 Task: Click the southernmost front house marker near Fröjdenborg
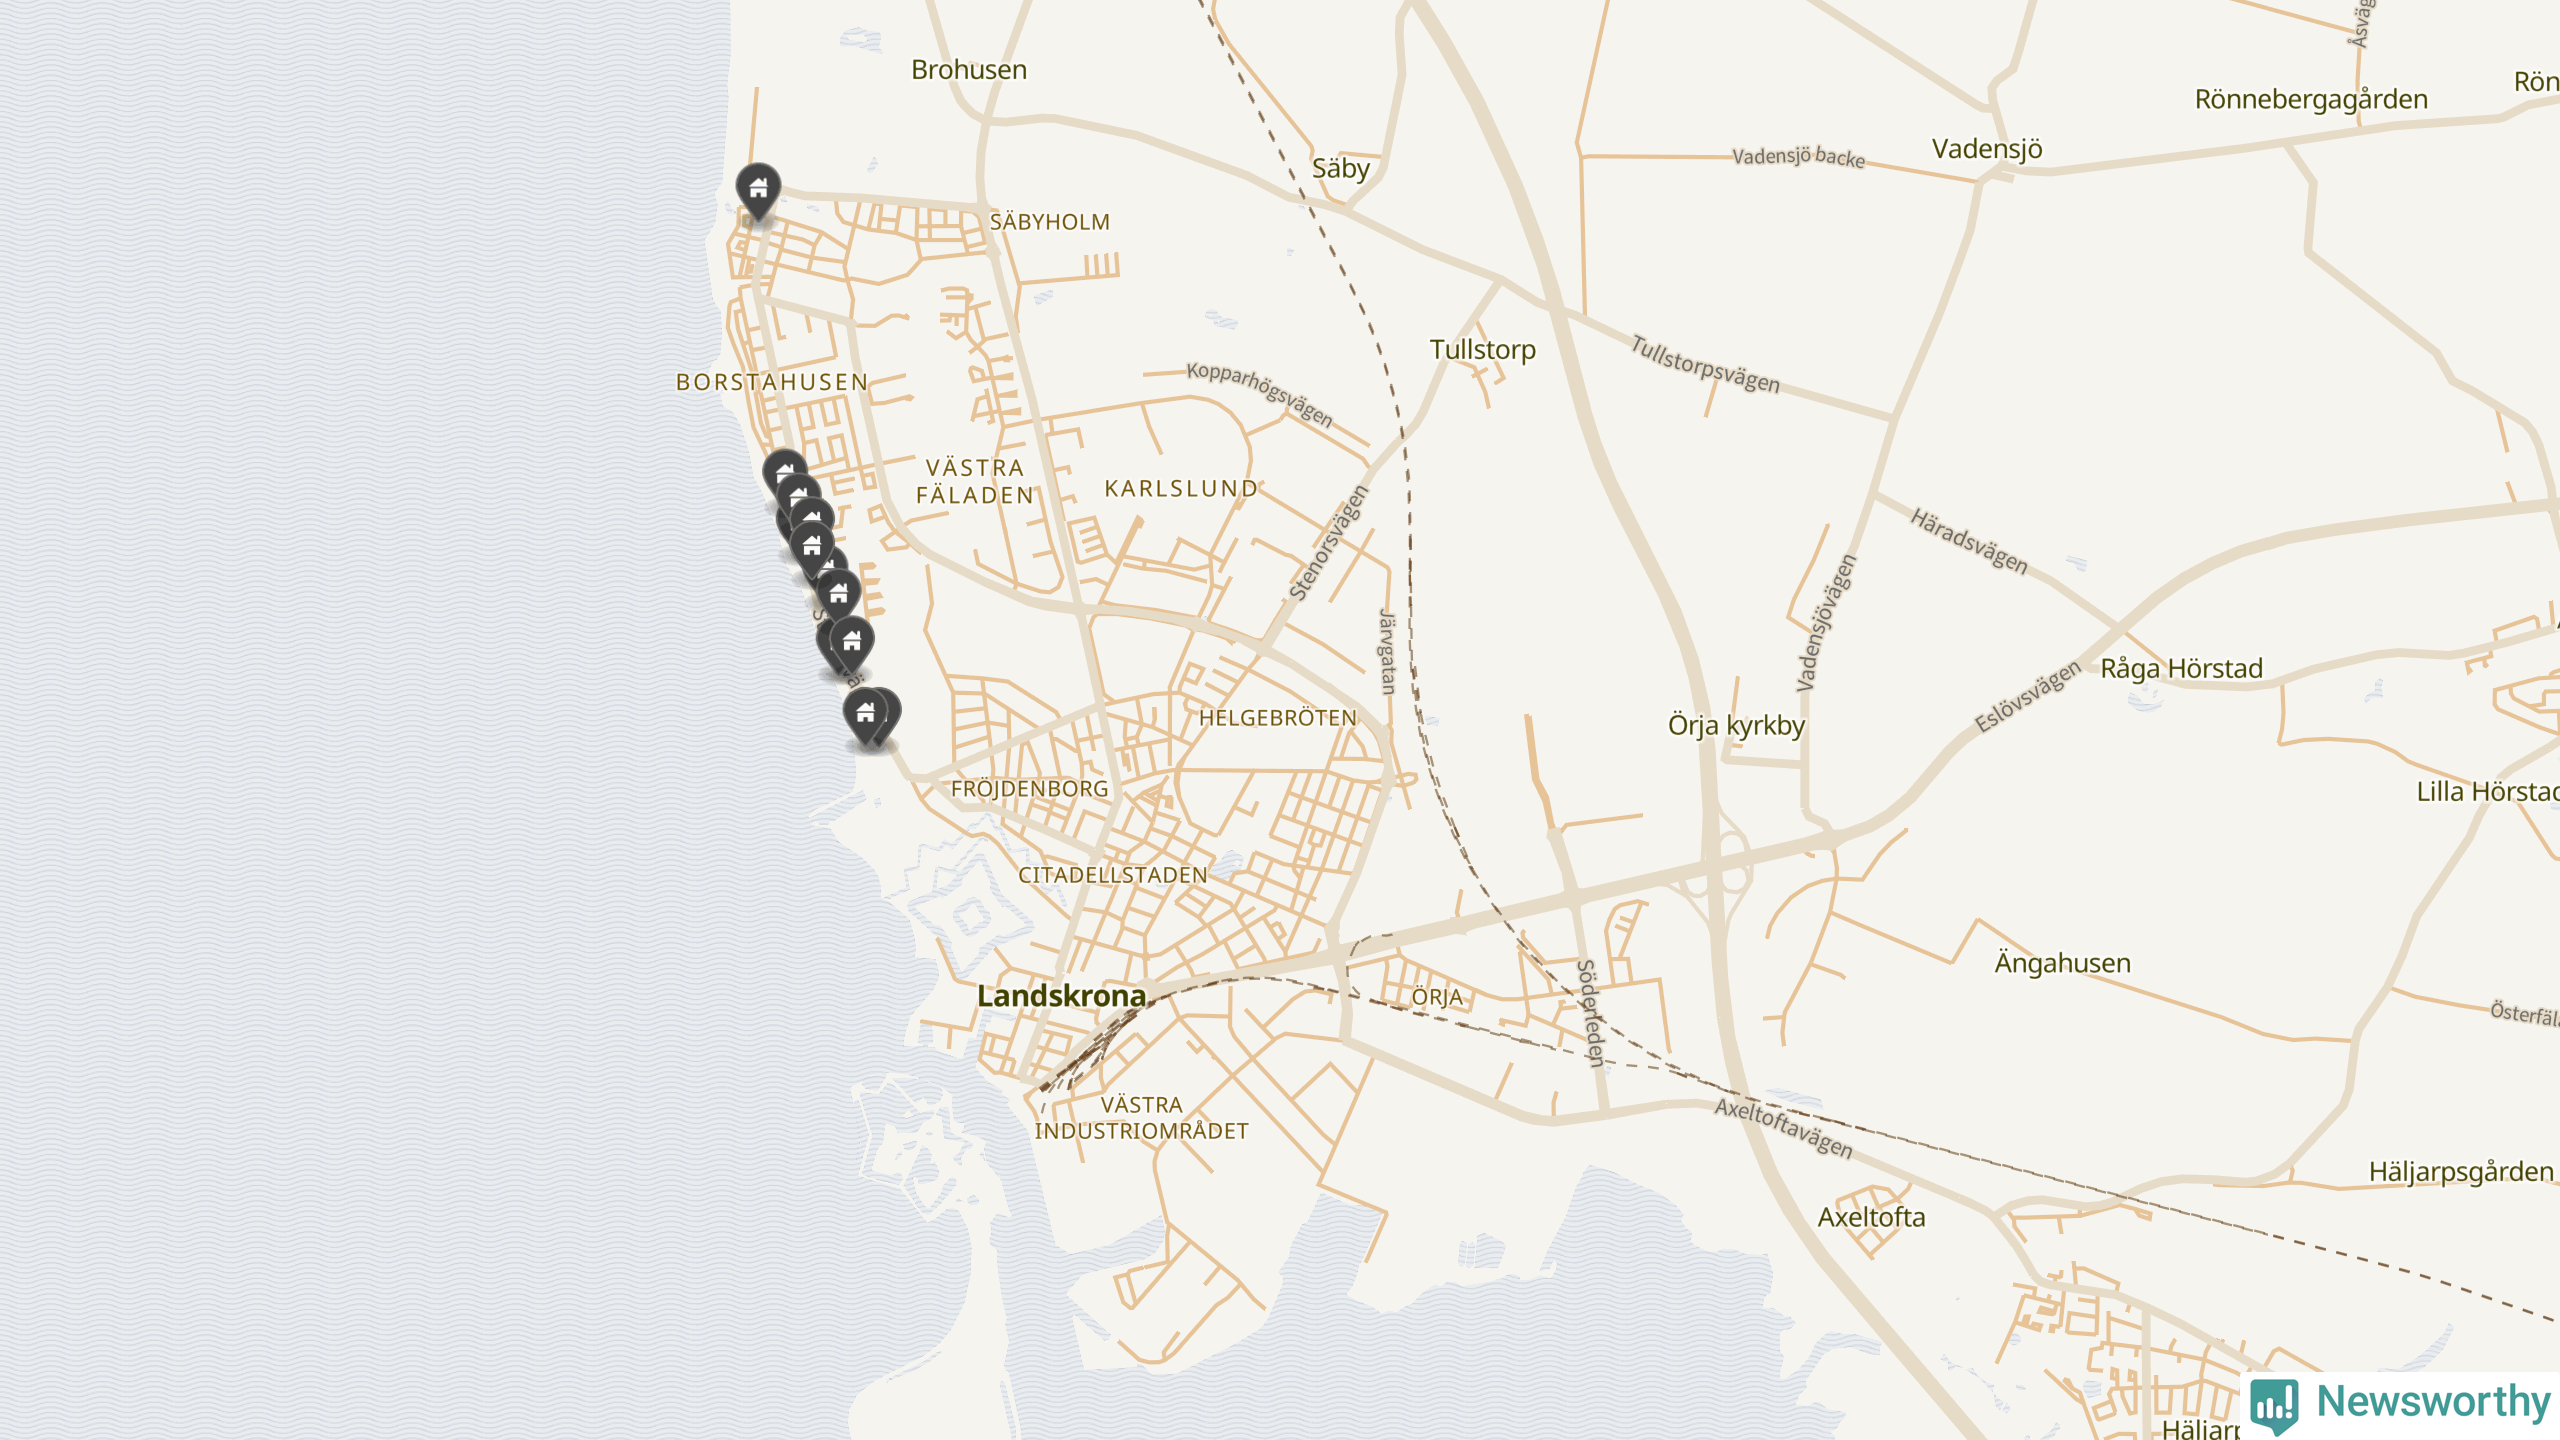(865, 714)
